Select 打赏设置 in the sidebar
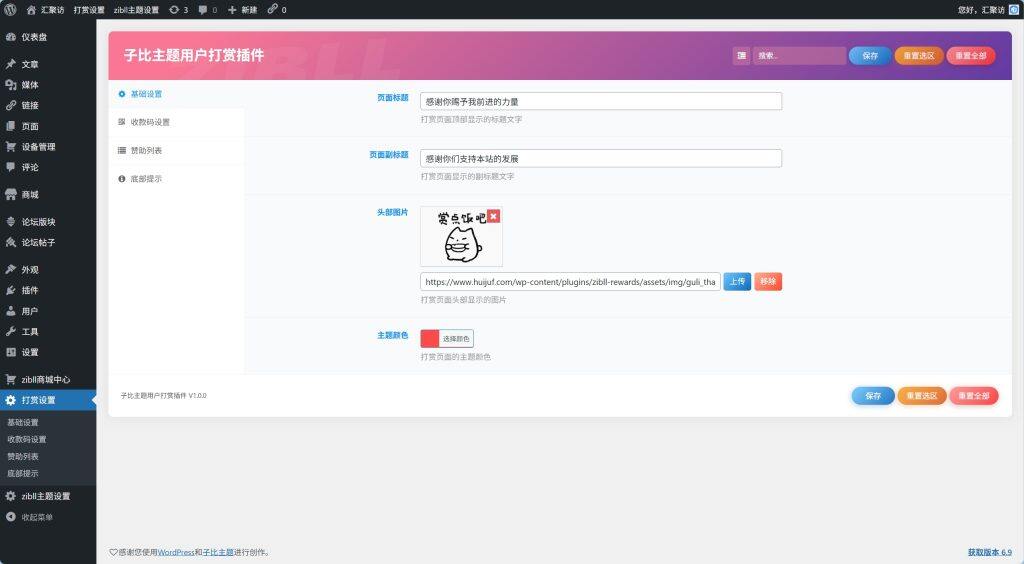 pyautogui.click(x=48, y=400)
